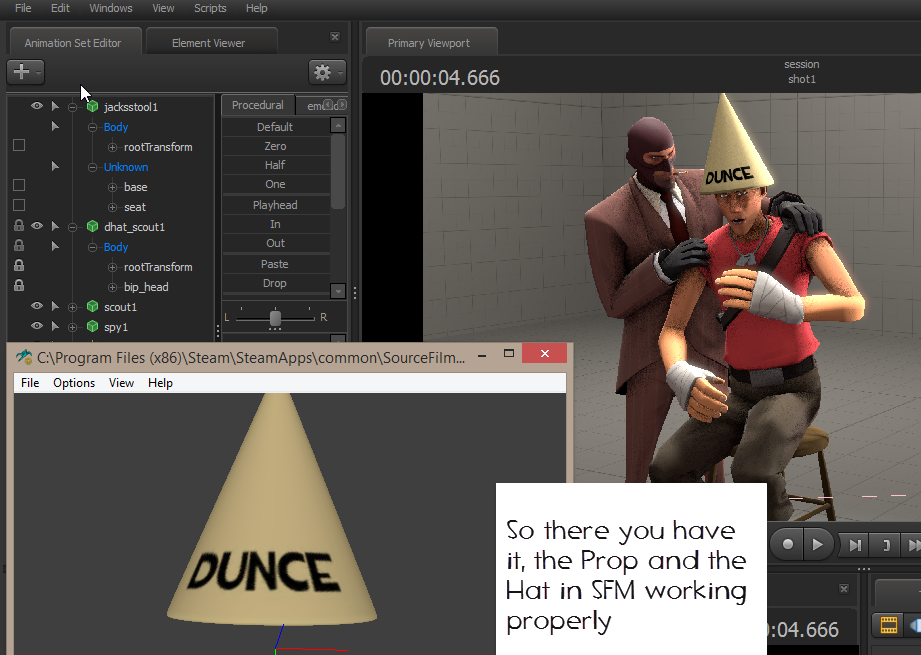This screenshot has width=921, height=655.
Task: Open the Scripts menu
Action: click(210, 8)
